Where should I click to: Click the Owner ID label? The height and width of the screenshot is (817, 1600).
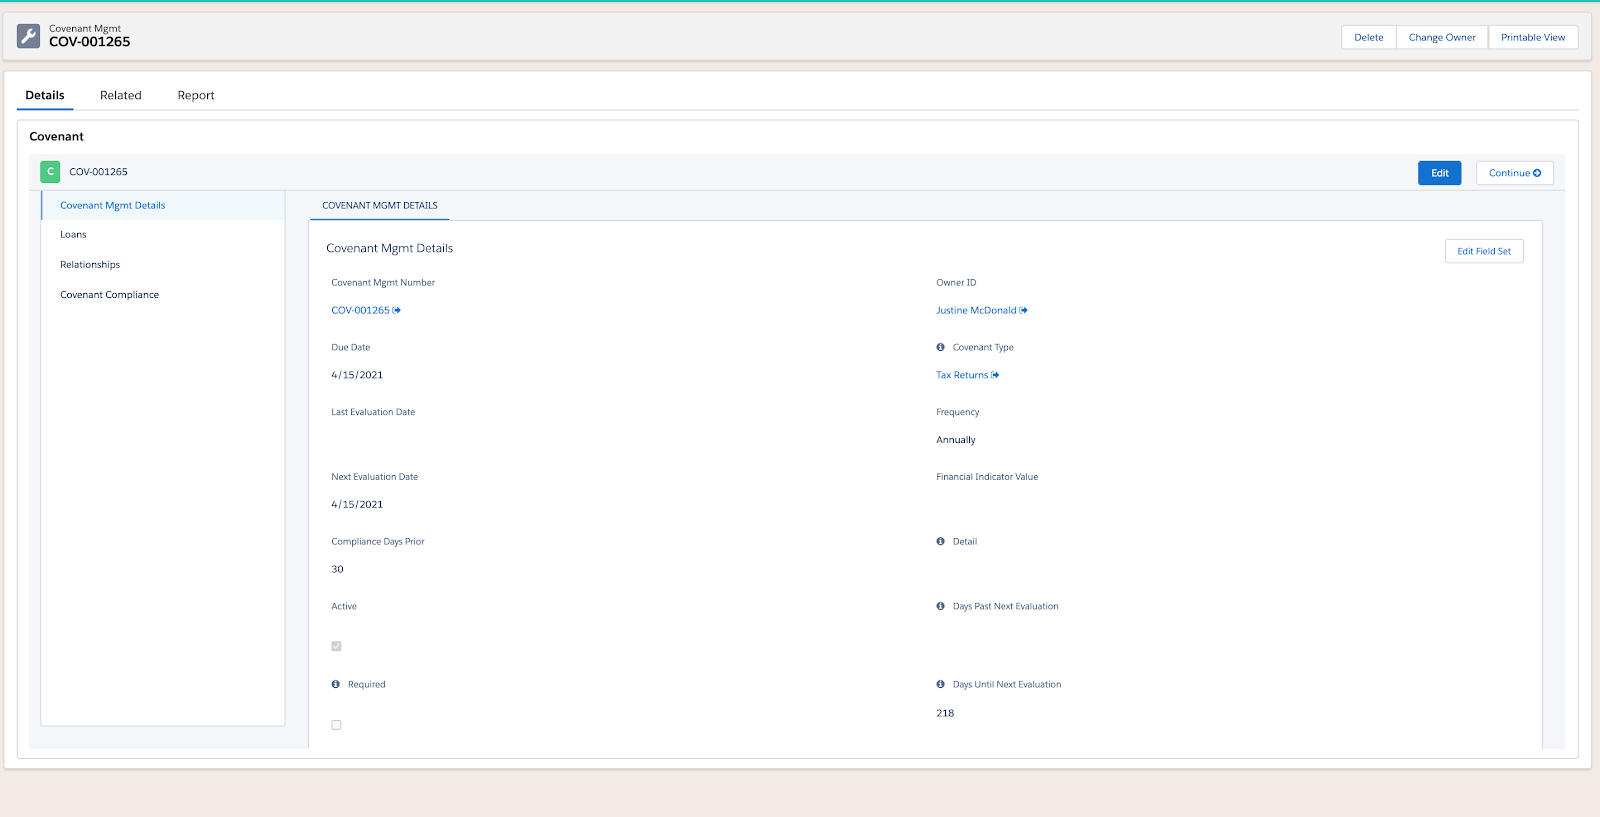coord(956,283)
